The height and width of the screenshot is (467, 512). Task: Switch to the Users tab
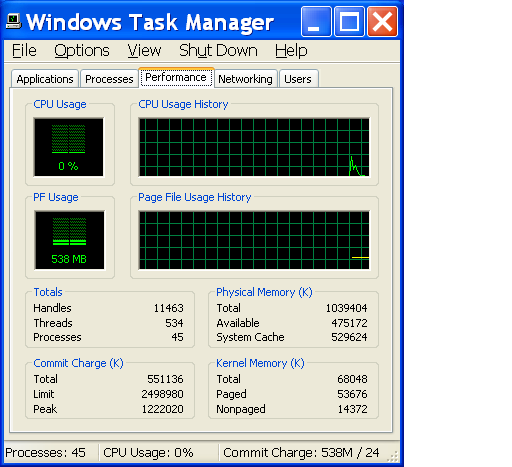click(298, 79)
